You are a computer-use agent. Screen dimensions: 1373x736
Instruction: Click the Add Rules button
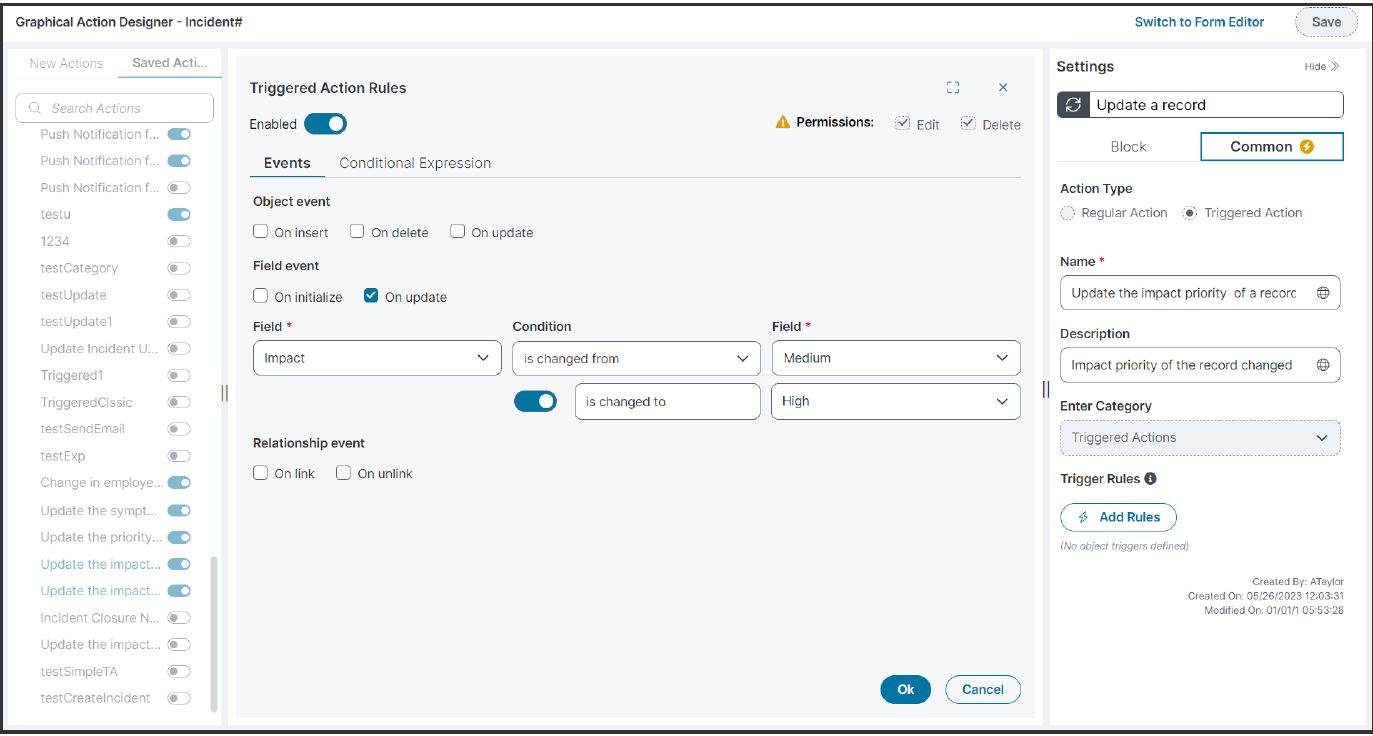coord(1118,517)
